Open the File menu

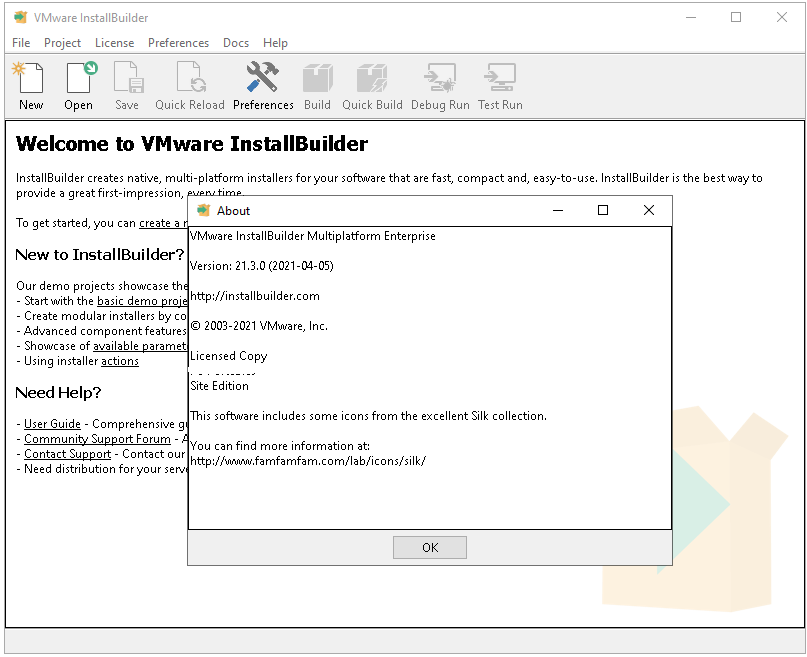pos(21,43)
